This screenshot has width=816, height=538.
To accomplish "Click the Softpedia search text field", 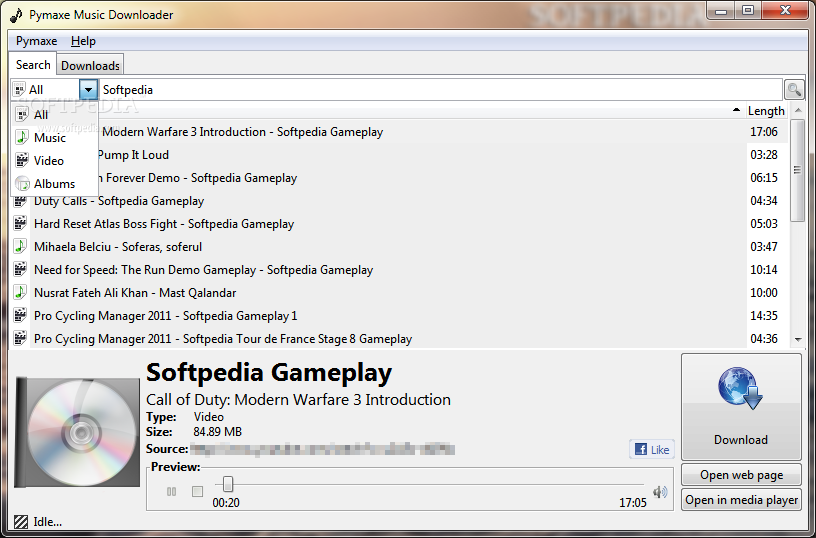I will pos(440,89).
